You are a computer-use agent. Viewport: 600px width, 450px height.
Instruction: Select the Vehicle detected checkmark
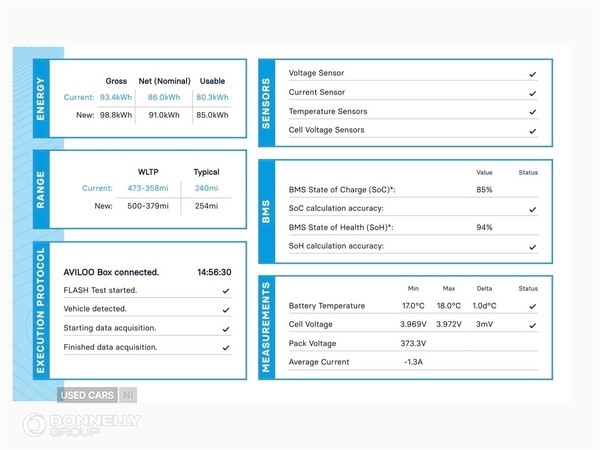point(226,310)
